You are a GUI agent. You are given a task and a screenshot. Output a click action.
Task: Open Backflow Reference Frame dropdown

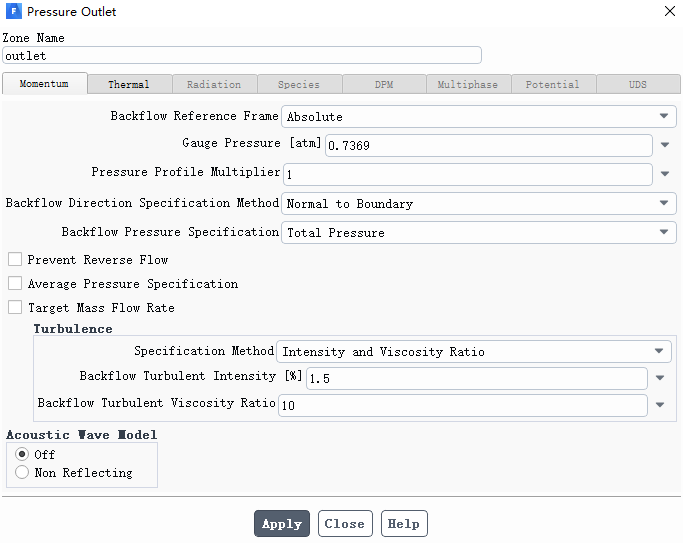coord(478,117)
